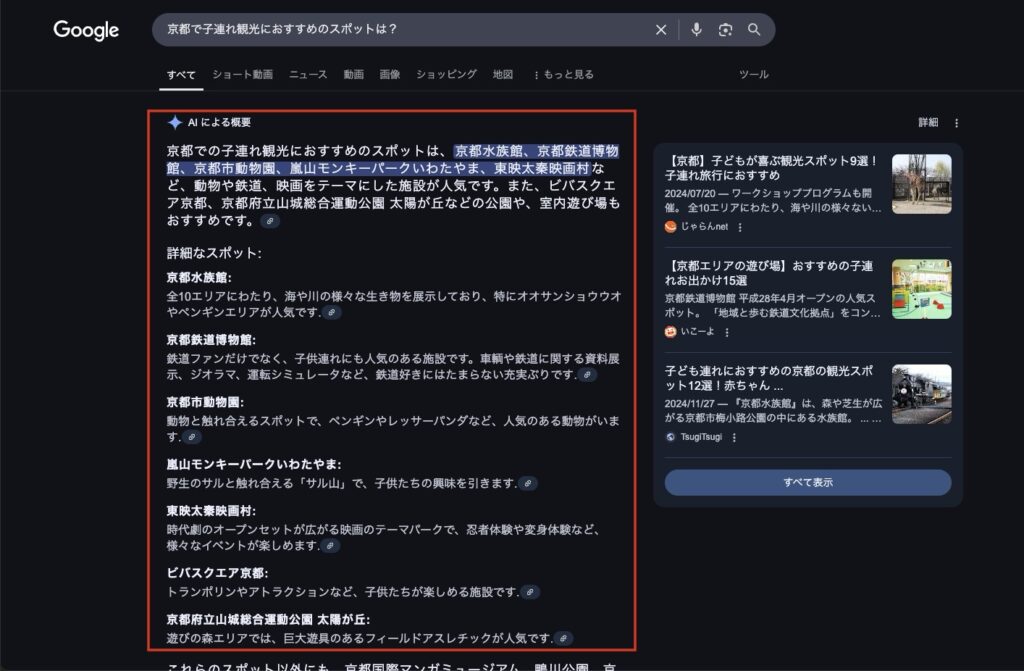The image size is (1024, 671).
Task: Start voice search with microphone icon
Action: click(696, 29)
